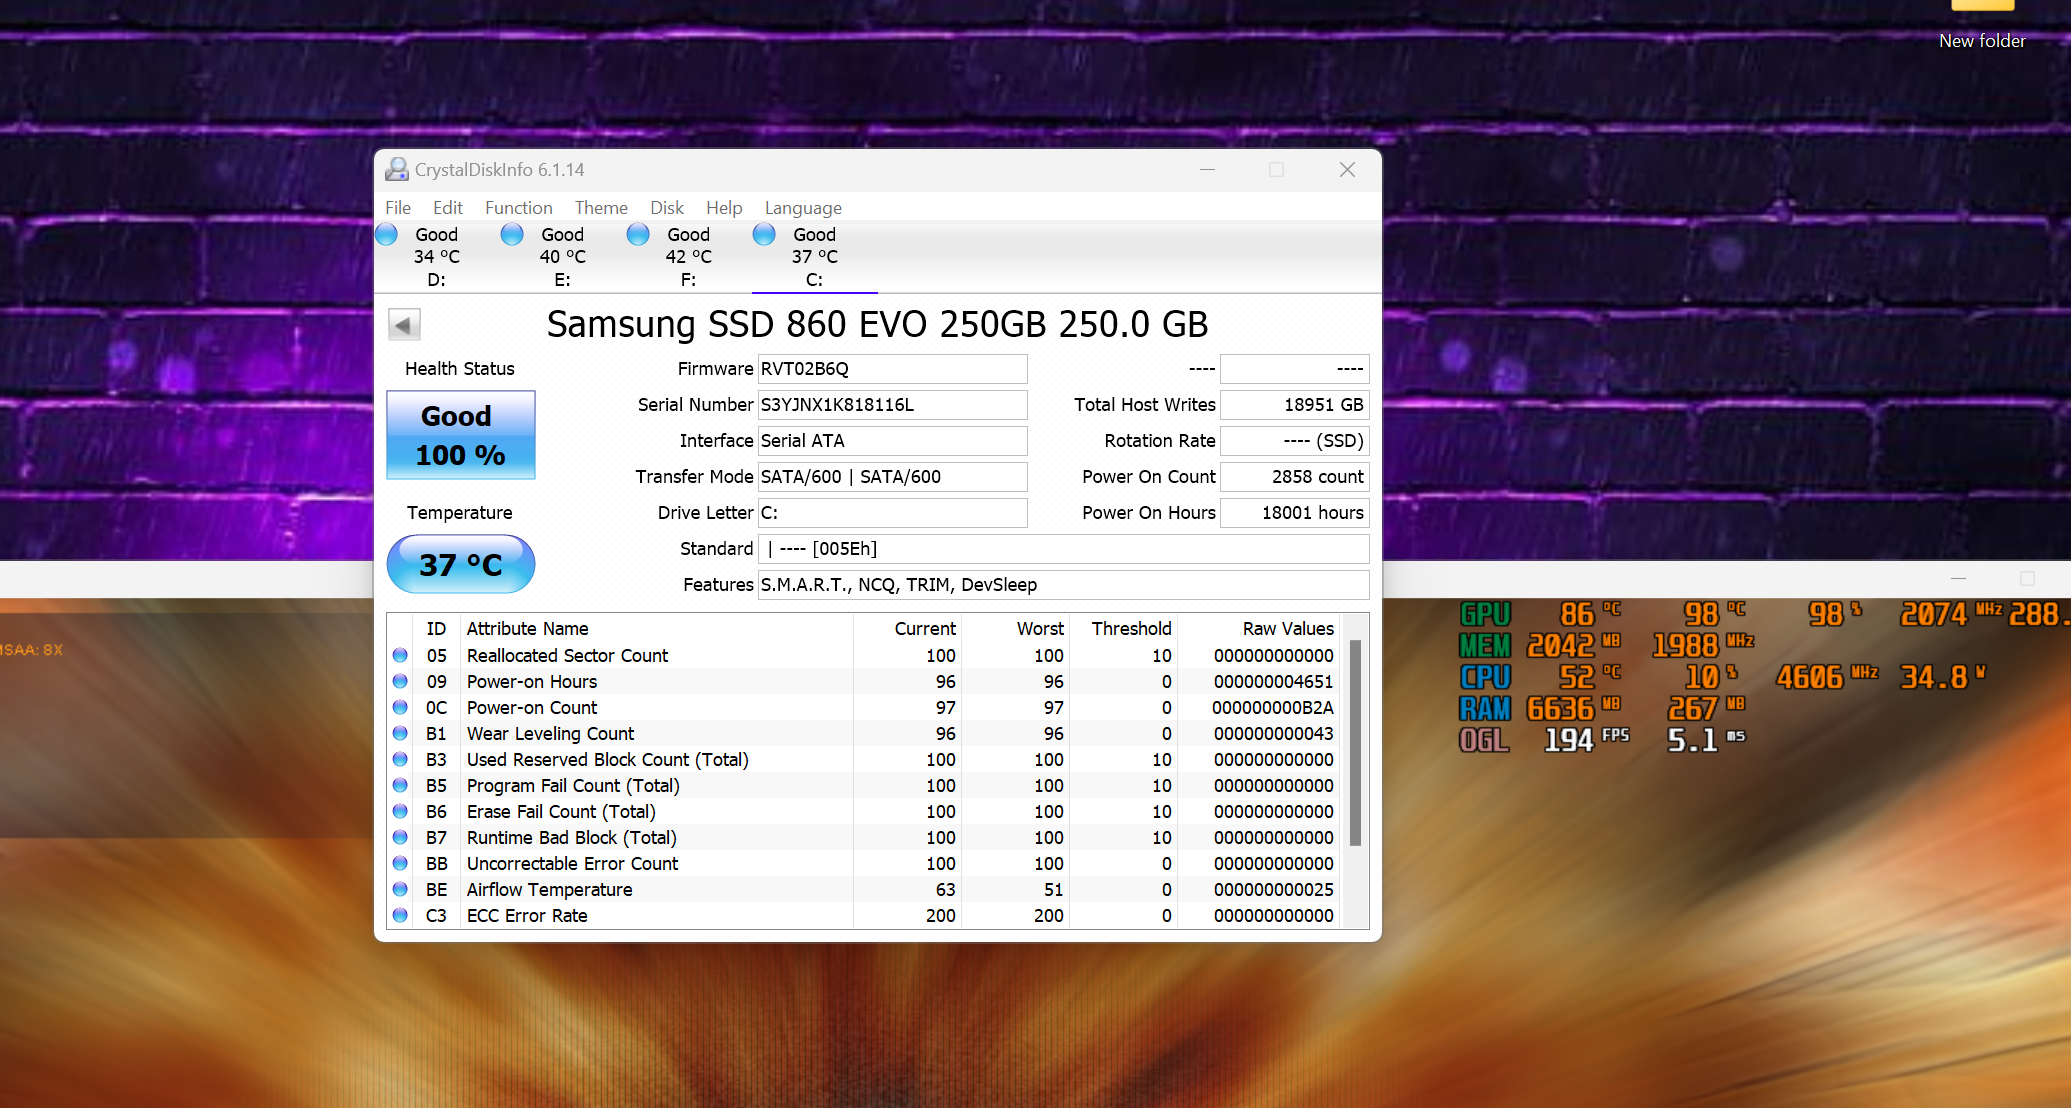The height and width of the screenshot is (1108, 2071).
Task: Open the Disk menu
Action: (x=667, y=208)
